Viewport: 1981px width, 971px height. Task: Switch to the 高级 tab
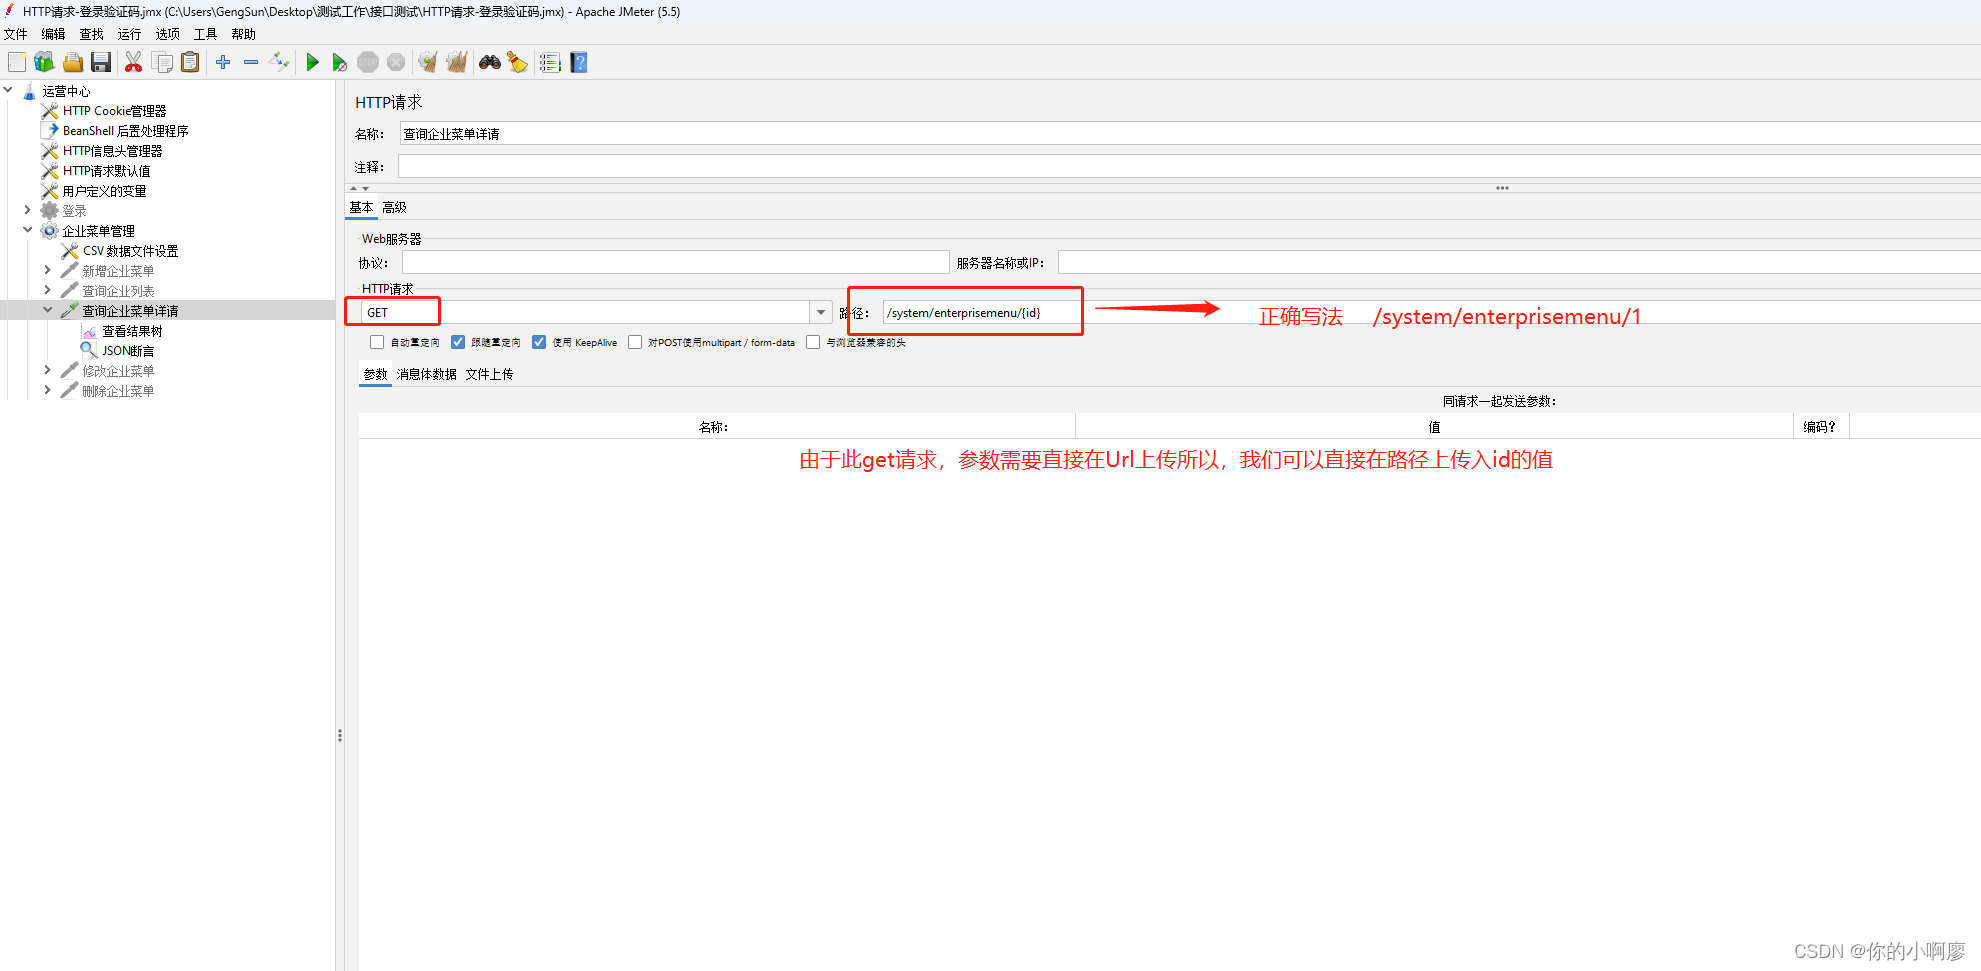[x=394, y=207]
